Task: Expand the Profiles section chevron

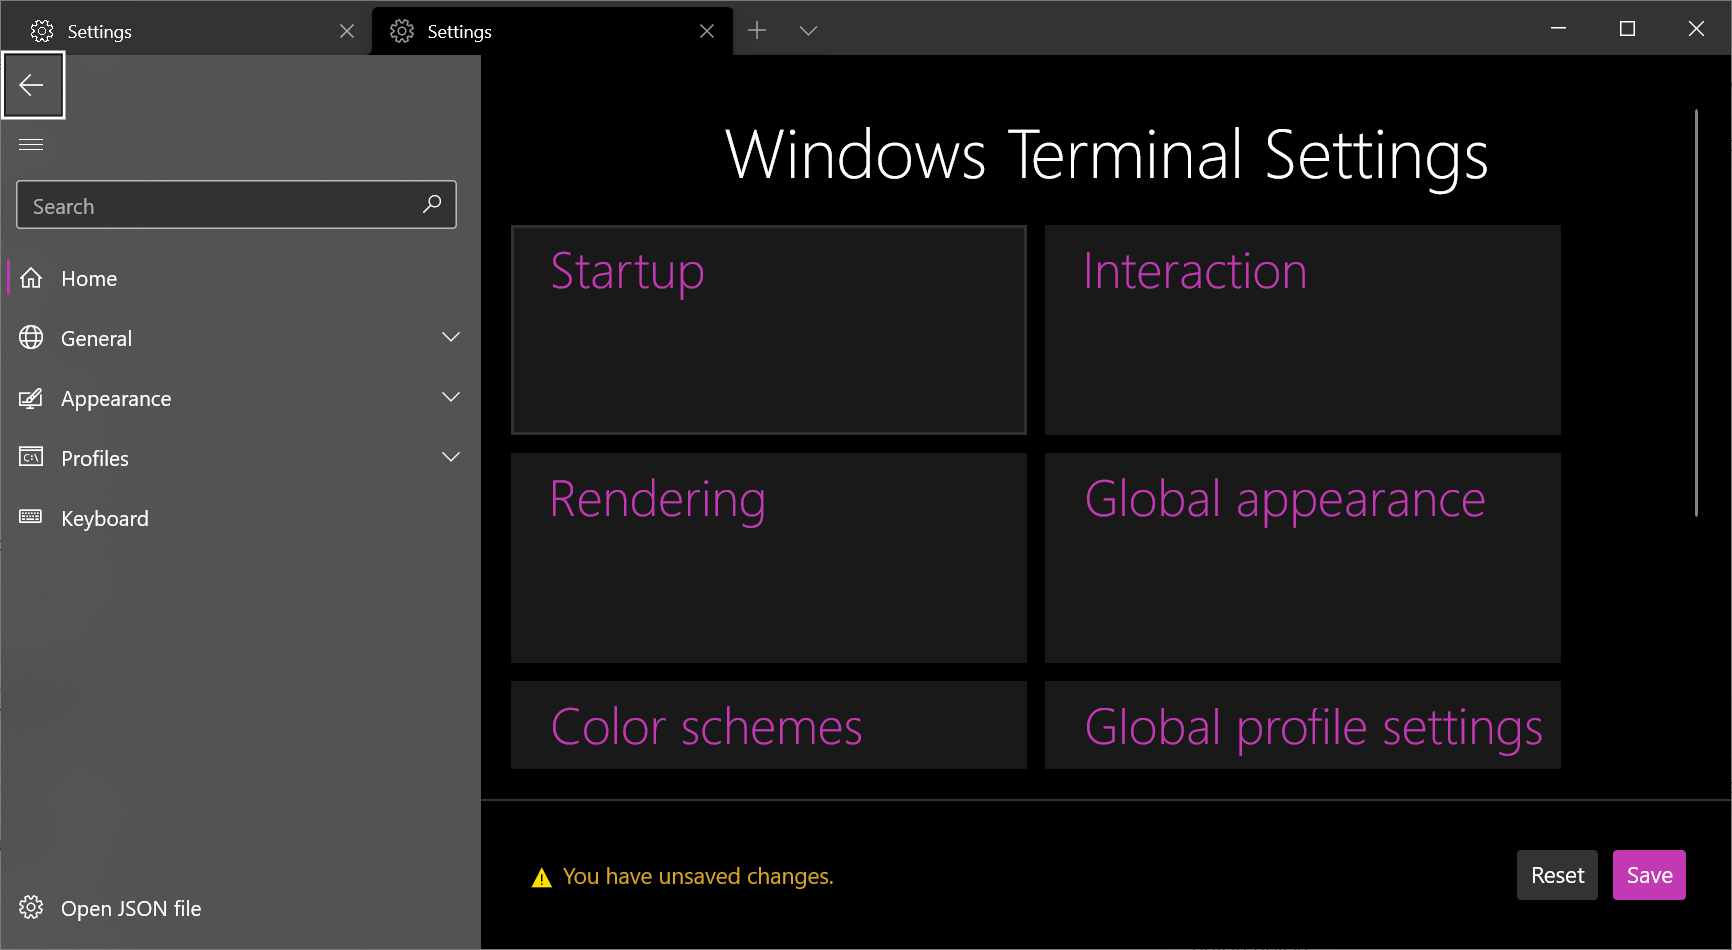Action: (x=451, y=457)
